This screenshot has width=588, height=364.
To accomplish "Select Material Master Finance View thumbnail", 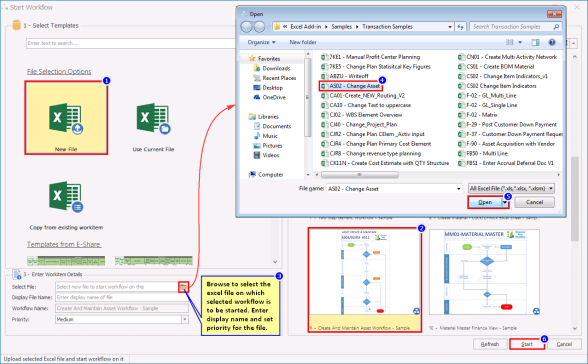I will point(484,273).
